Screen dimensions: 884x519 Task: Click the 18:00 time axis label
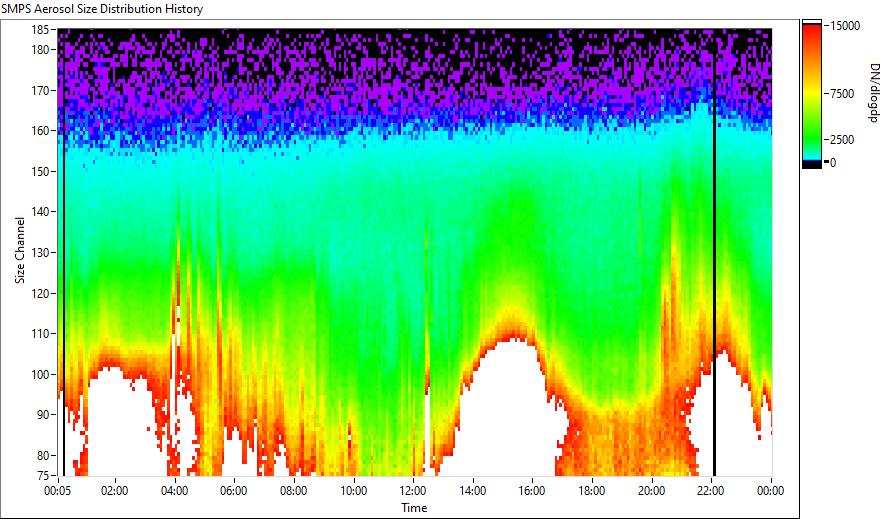591,491
